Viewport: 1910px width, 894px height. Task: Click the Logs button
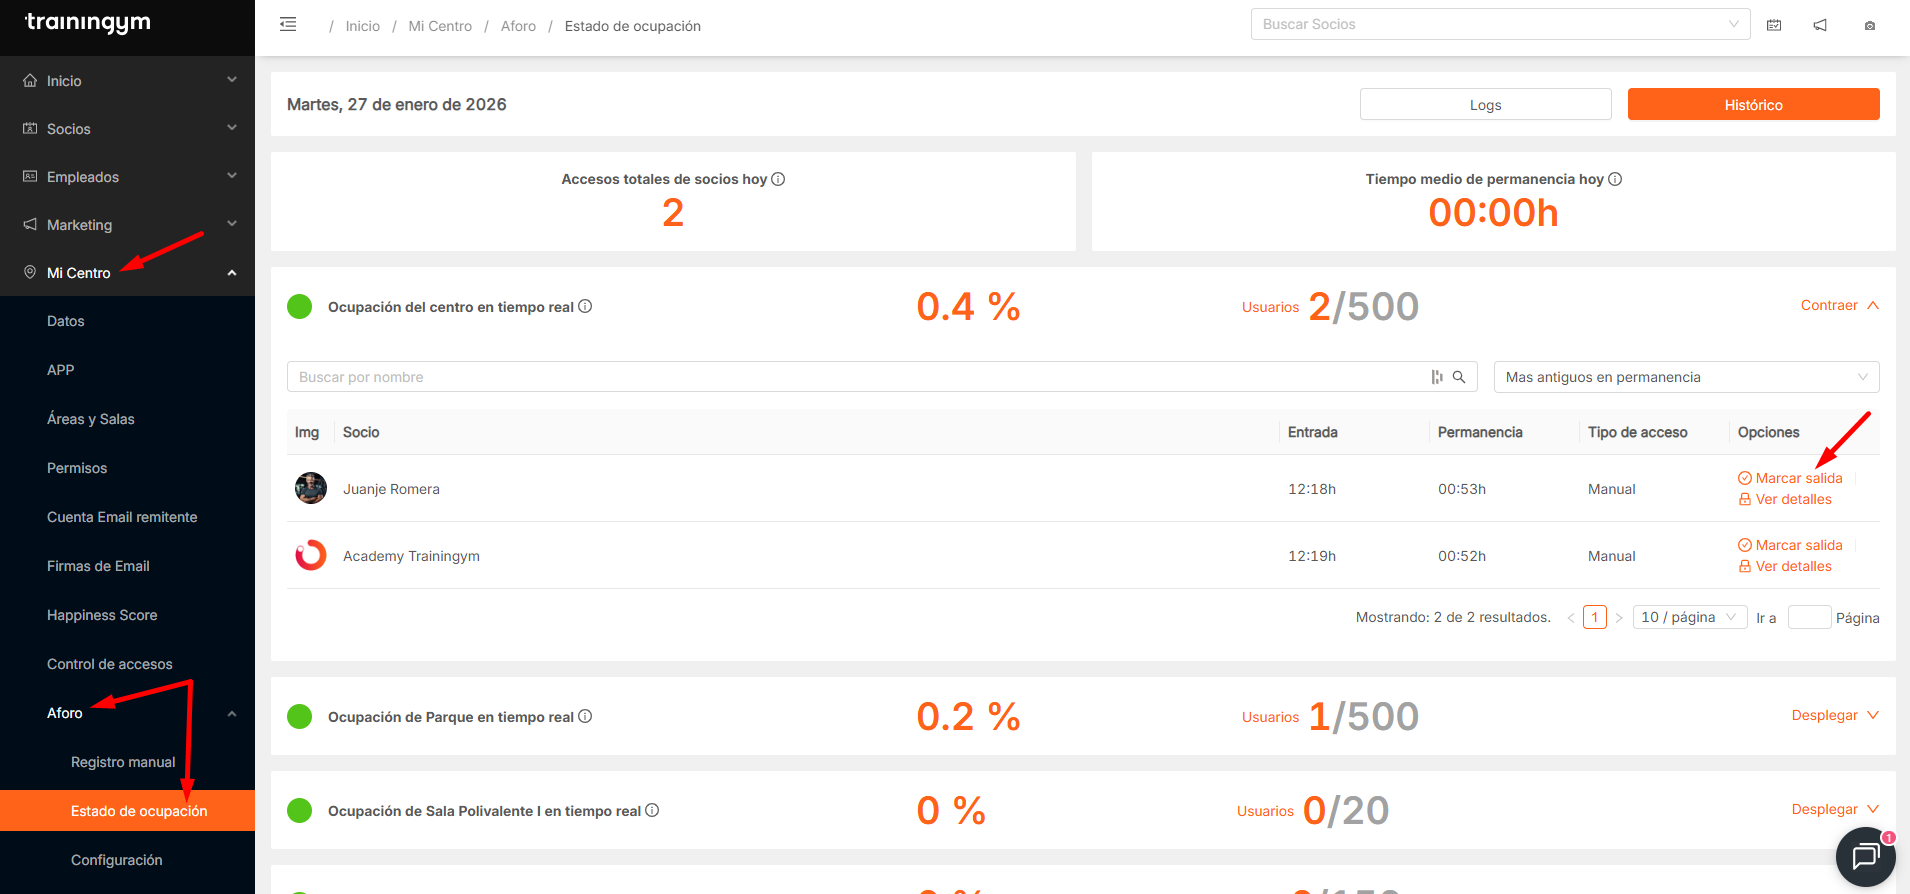(x=1485, y=105)
